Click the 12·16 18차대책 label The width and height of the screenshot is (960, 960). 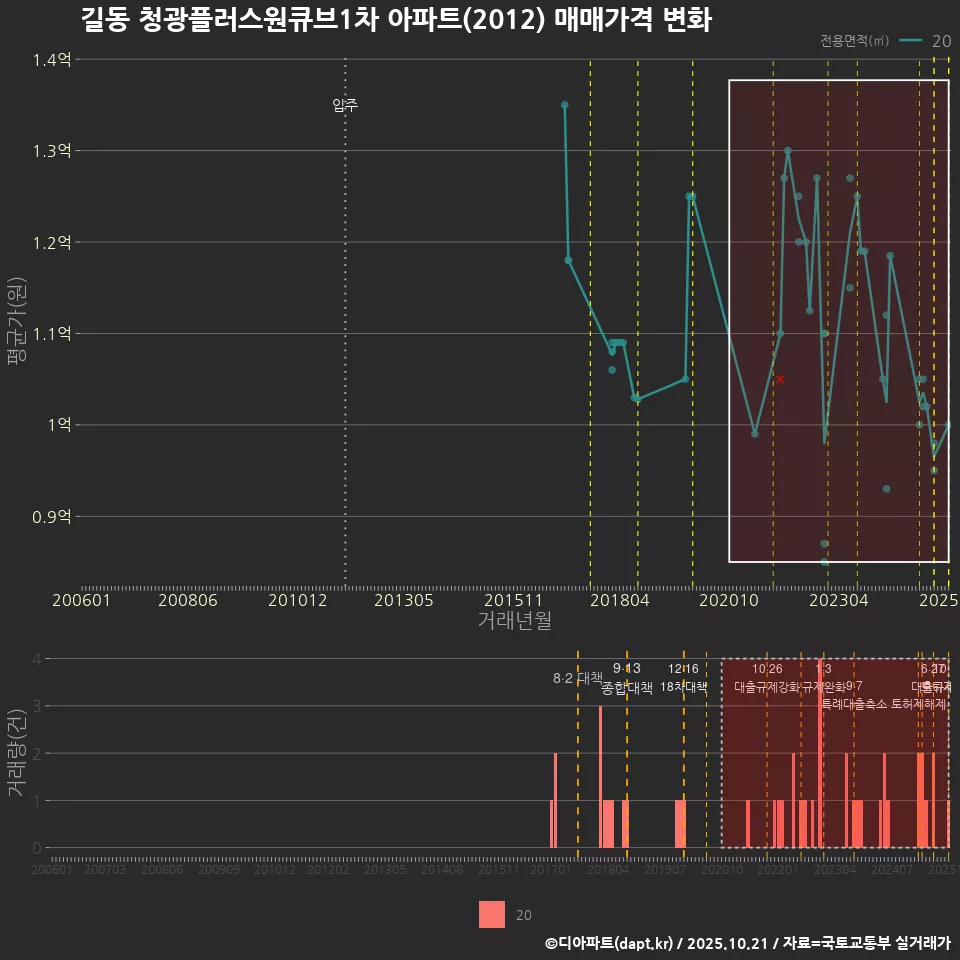pos(684,678)
